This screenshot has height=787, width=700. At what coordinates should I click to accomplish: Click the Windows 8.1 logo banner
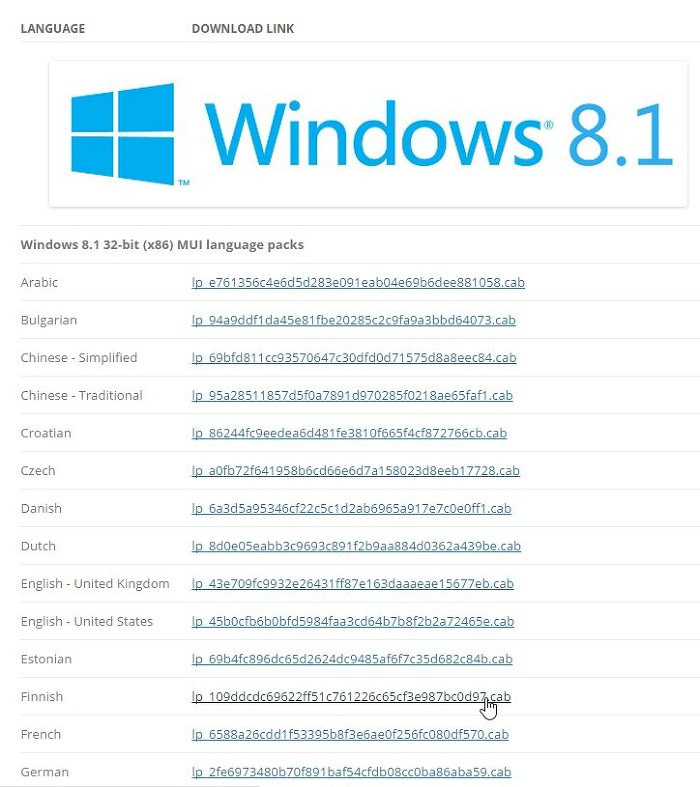[x=368, y=134]
